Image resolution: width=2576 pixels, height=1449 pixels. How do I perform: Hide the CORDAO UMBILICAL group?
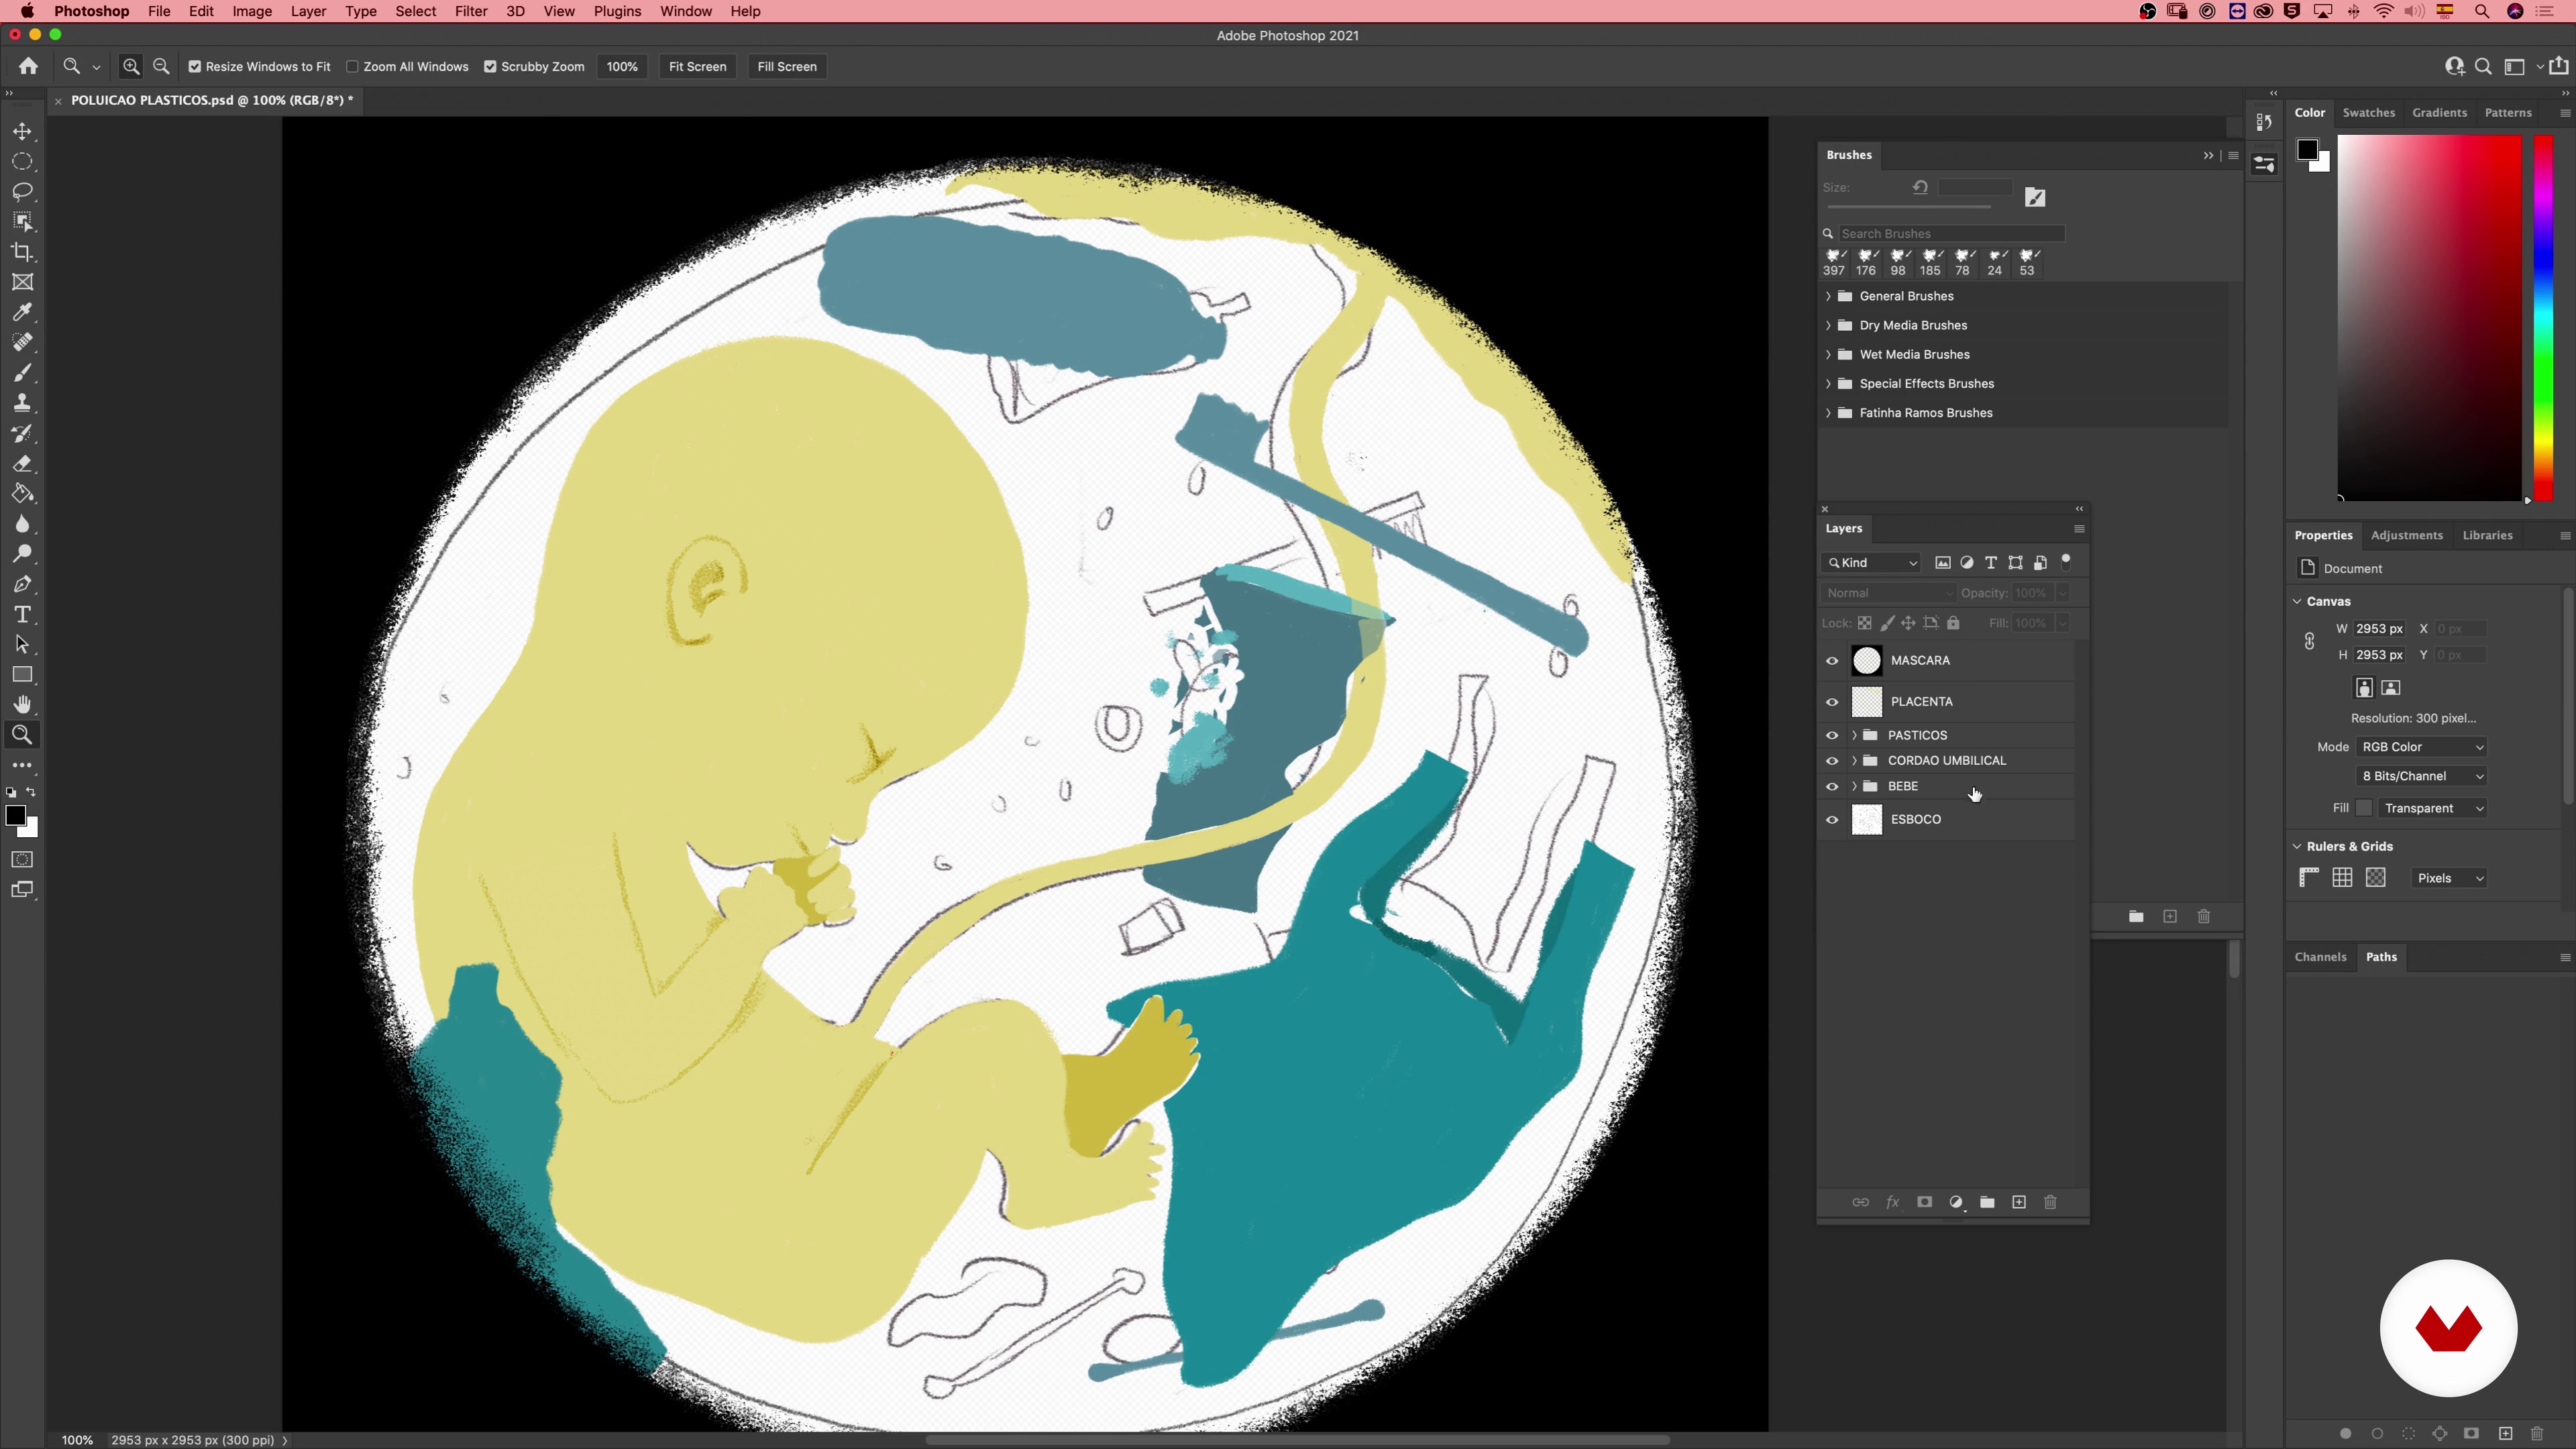[1832, 761]
